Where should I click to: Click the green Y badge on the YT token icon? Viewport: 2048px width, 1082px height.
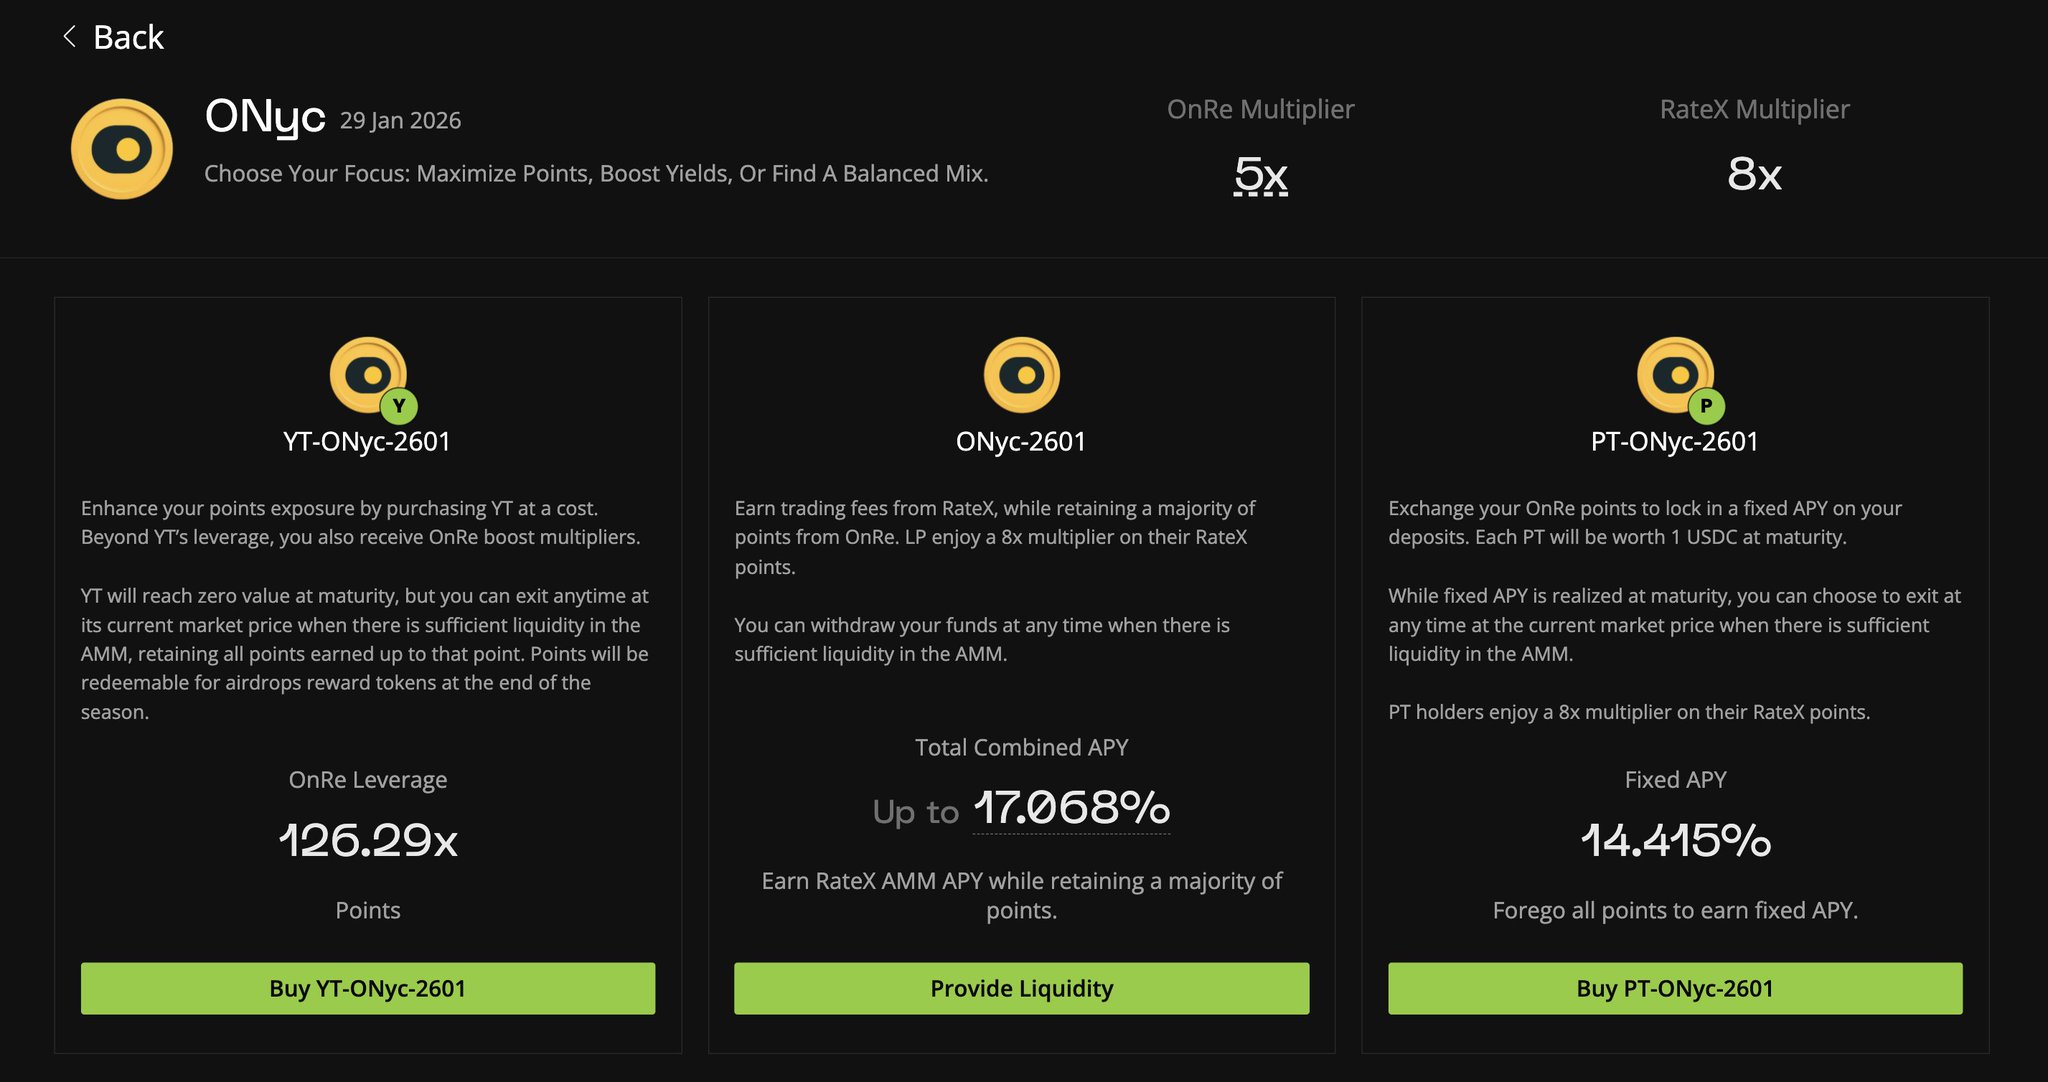[x=400, y=406]
